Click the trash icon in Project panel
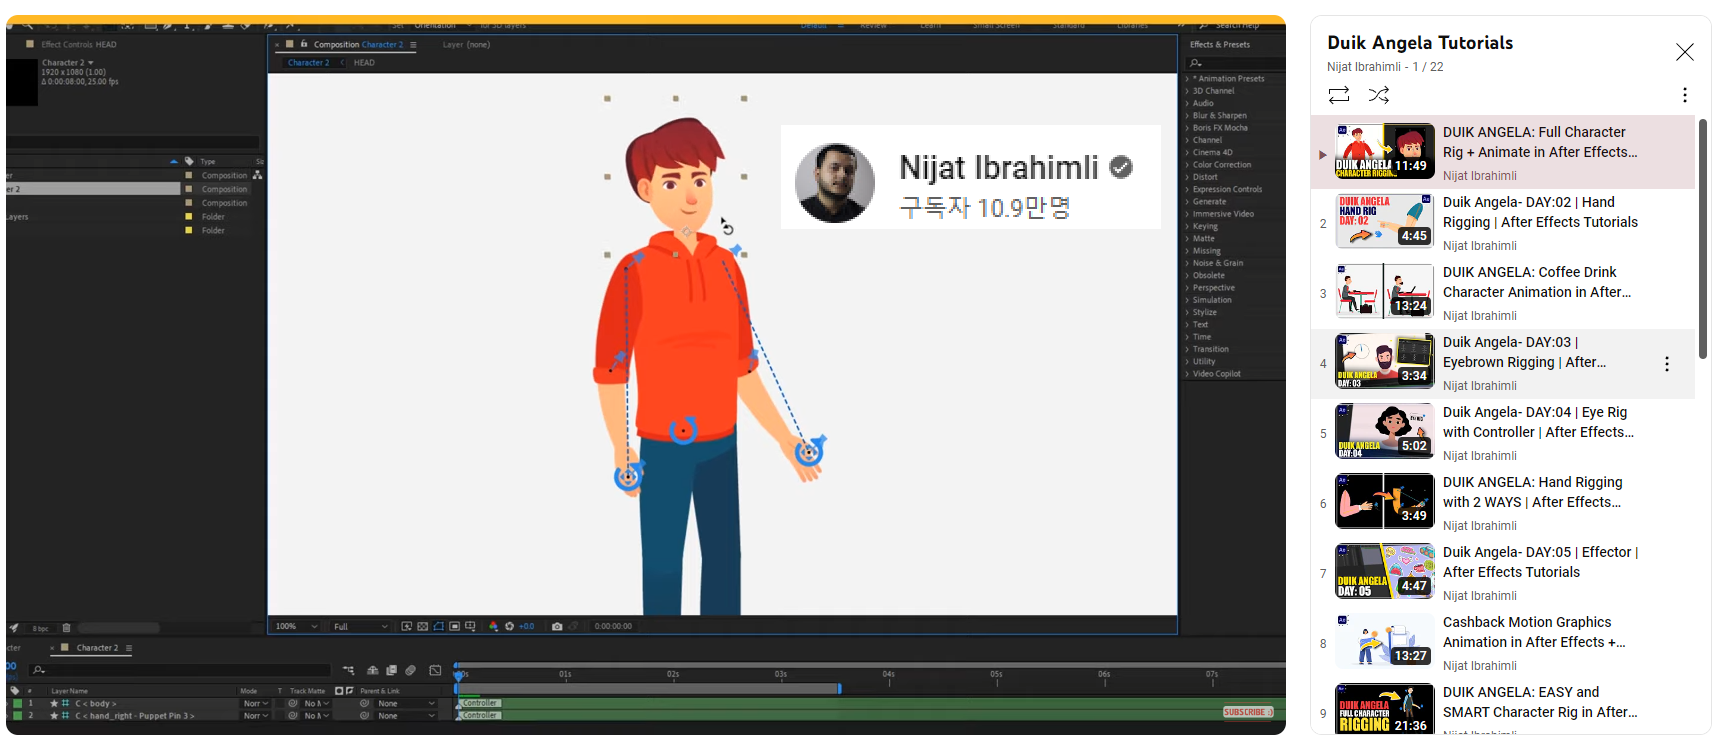The image size is (1720, 740). point(67,628)
